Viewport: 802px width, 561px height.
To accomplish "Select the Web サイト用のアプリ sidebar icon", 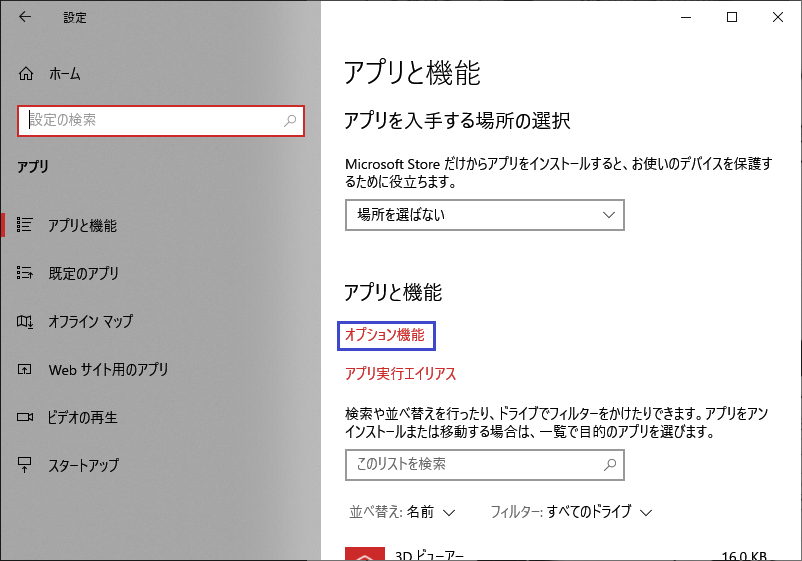I will click(x=25, y=369).
